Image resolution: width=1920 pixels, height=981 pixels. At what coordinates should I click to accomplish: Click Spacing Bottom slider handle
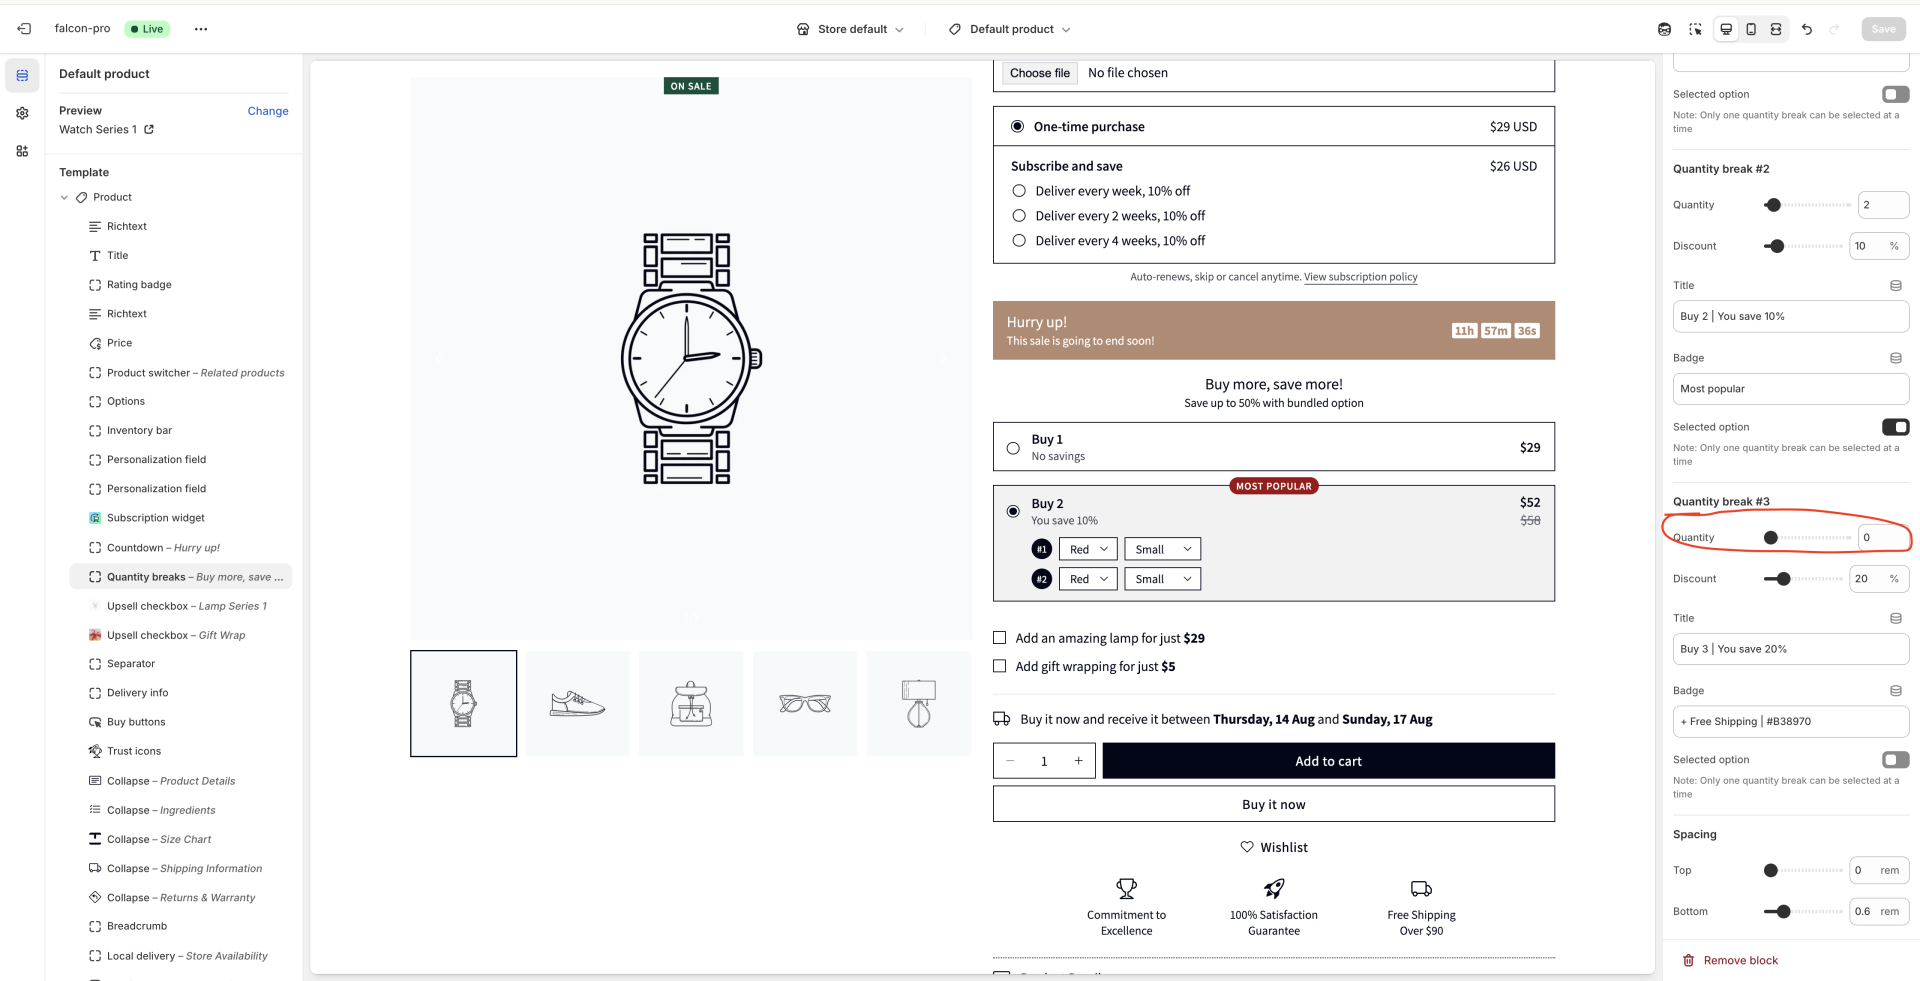pos(1783,912)
